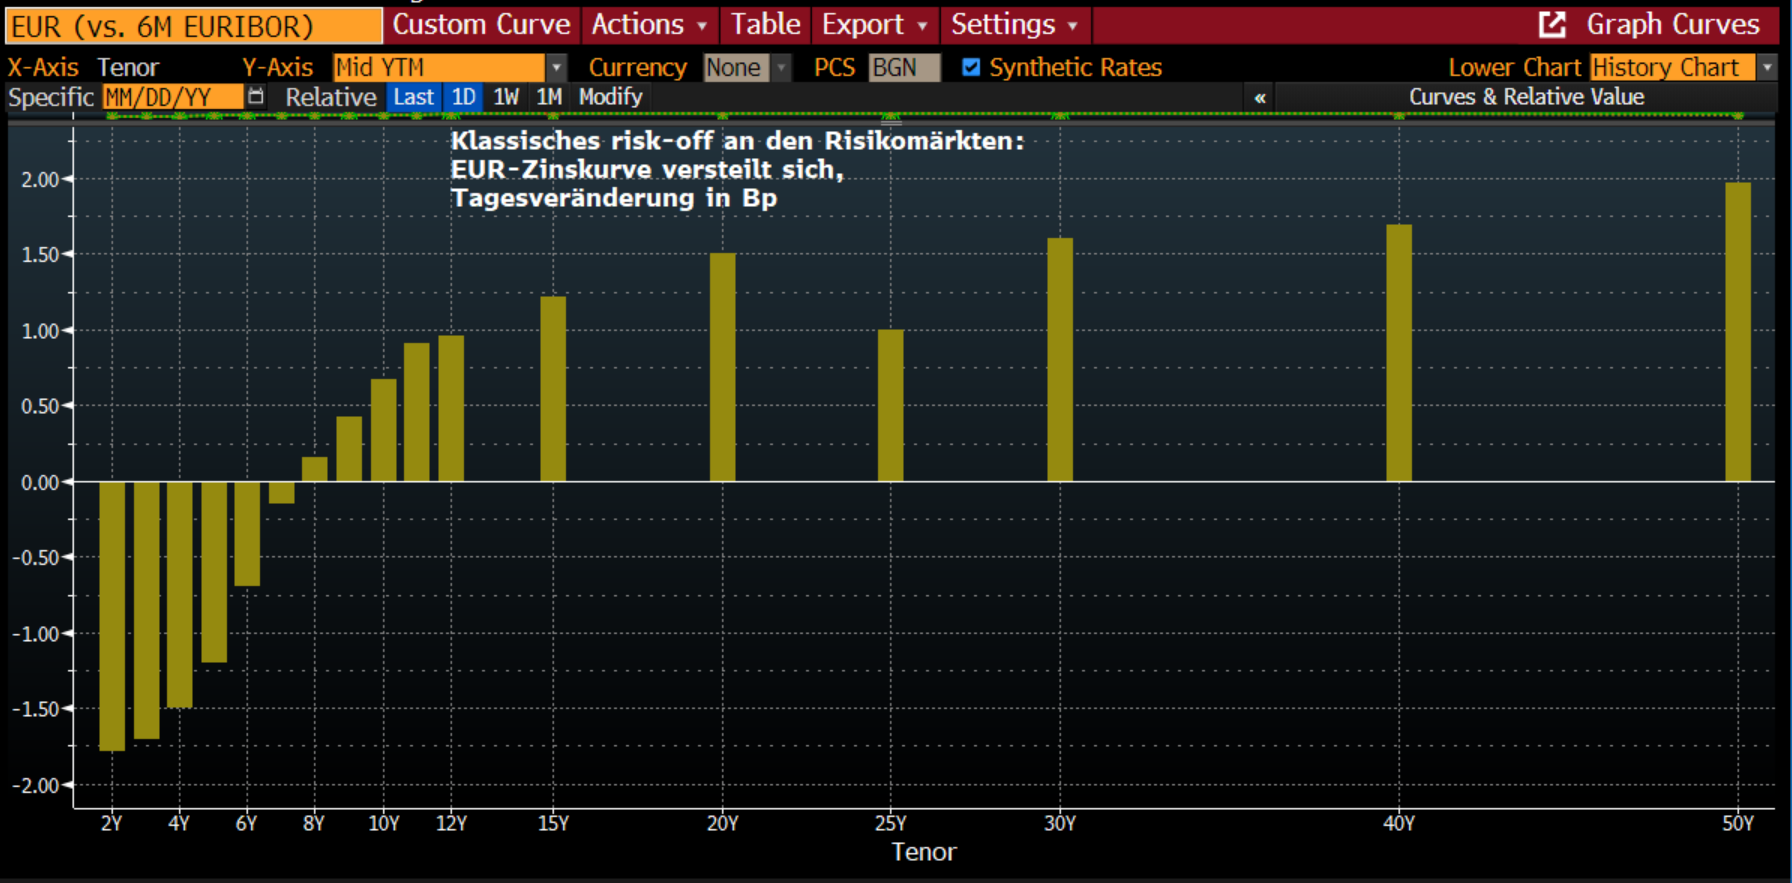1792x883 pixels.
Task: Click the 0.00 y-axis label
Action: point(40,483)
